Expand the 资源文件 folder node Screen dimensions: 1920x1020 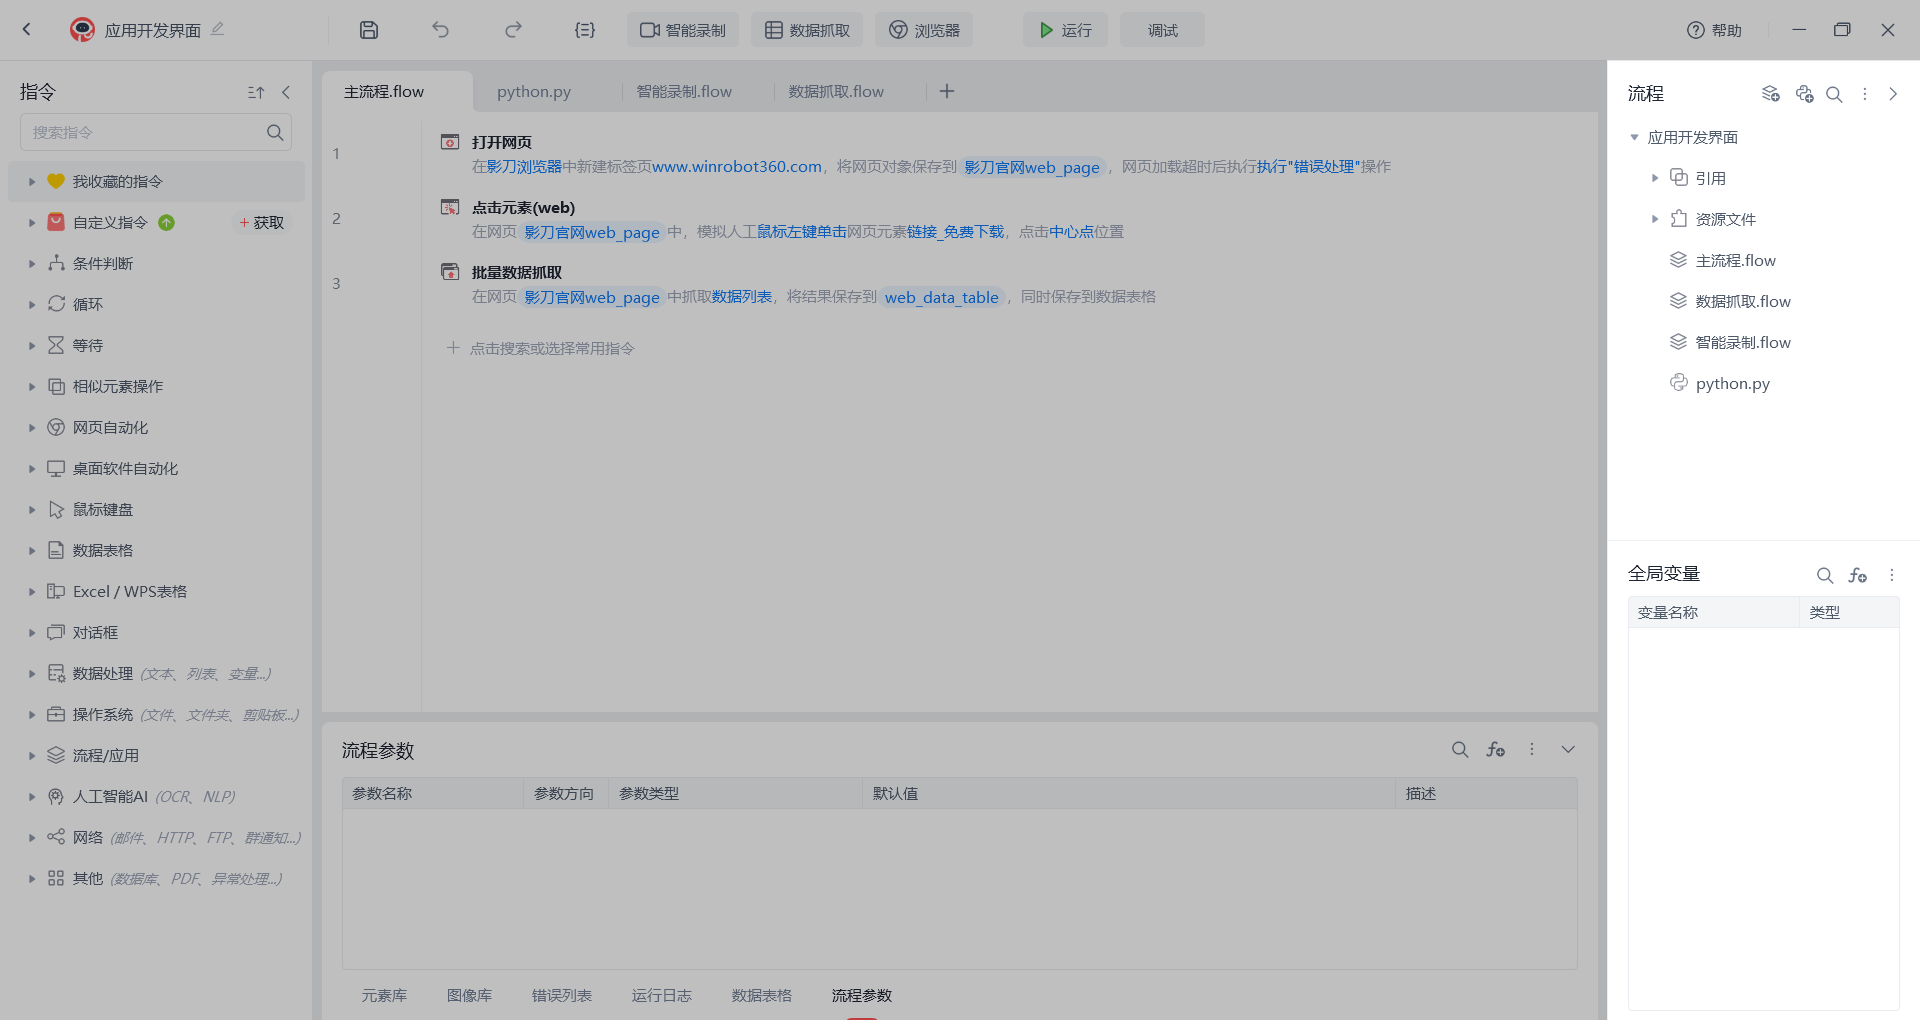point(1655,219)
